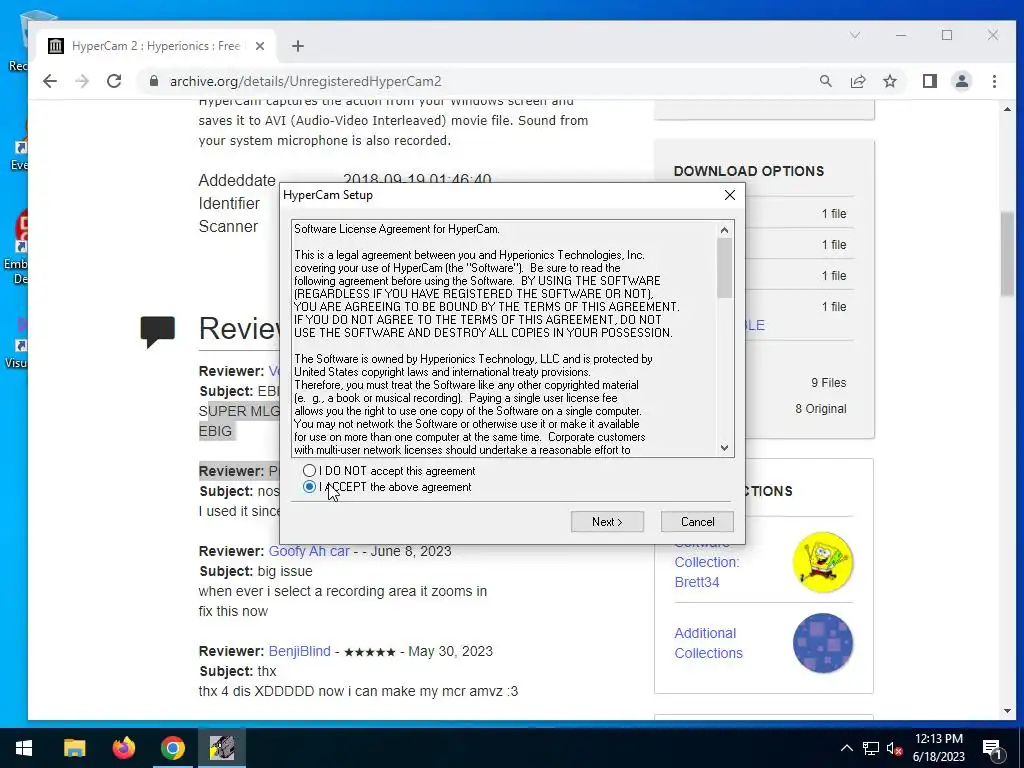Click the Identifier metadata label
Viewport: 1024px width, 768px height.
pos(229,204)
